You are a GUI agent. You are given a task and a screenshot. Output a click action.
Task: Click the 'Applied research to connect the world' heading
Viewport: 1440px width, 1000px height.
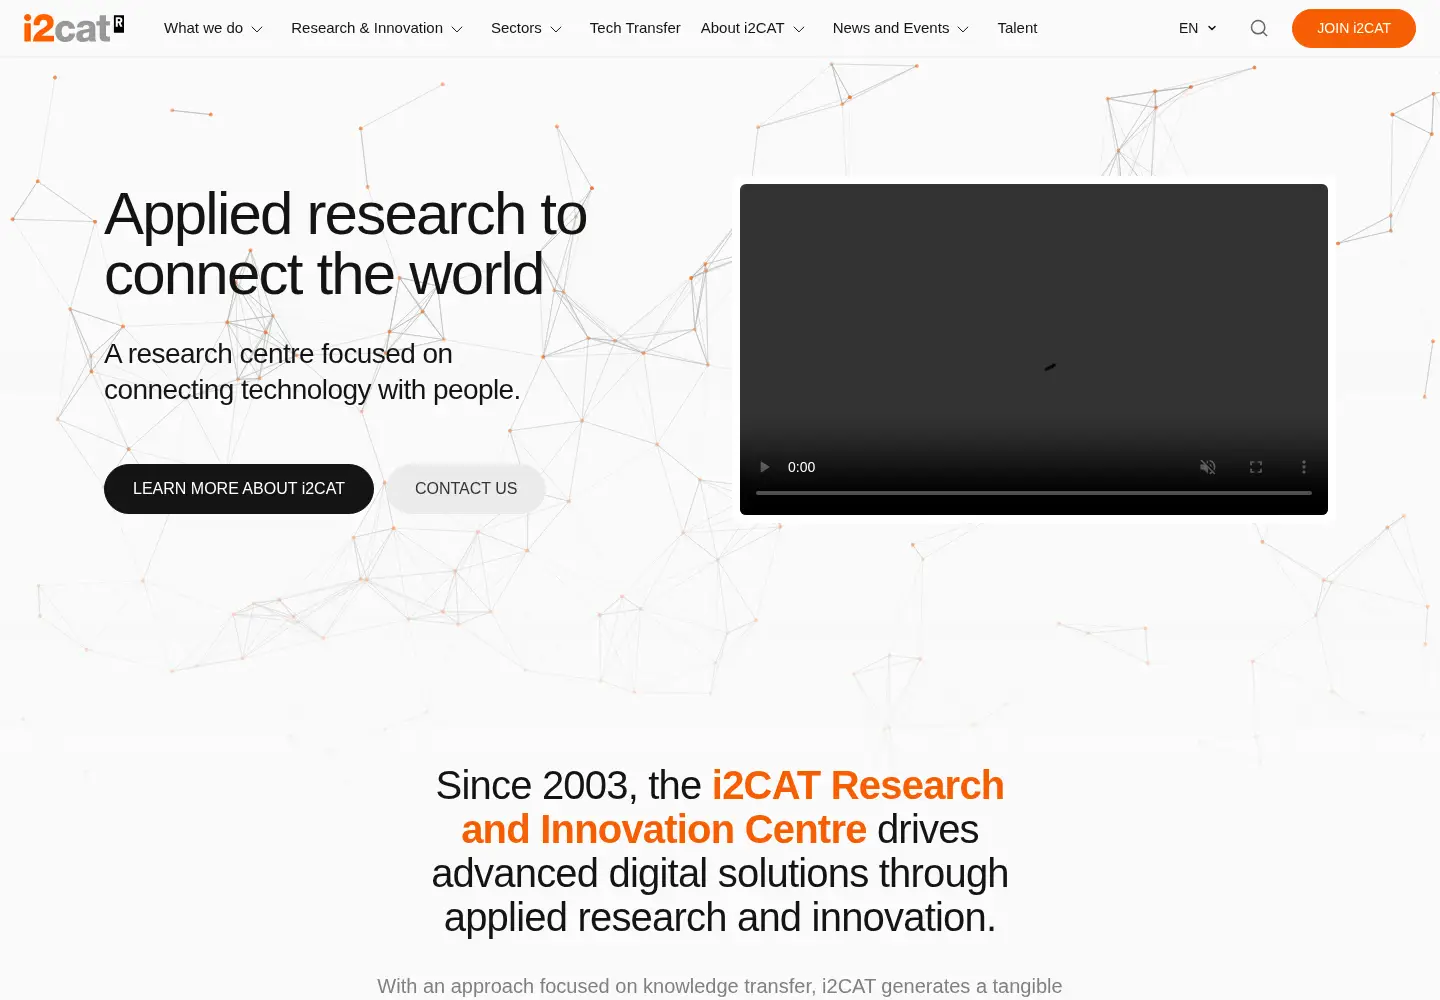click(x=345, y=244)
